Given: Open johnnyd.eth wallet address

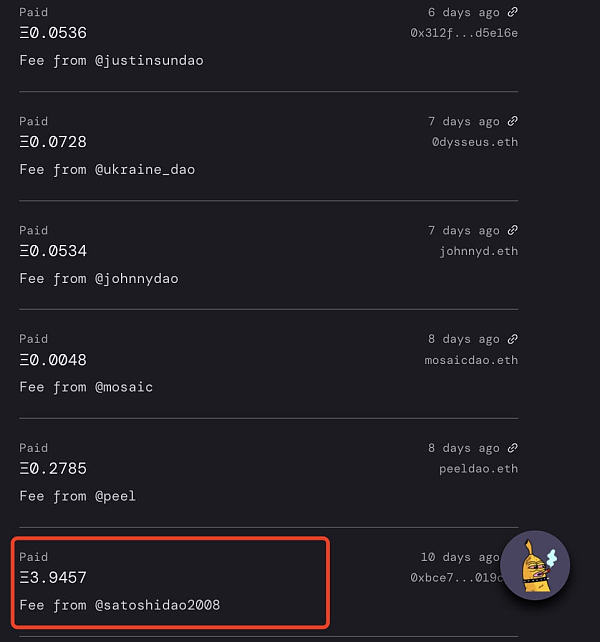Looking at the screenshot, I should (478, 251).
